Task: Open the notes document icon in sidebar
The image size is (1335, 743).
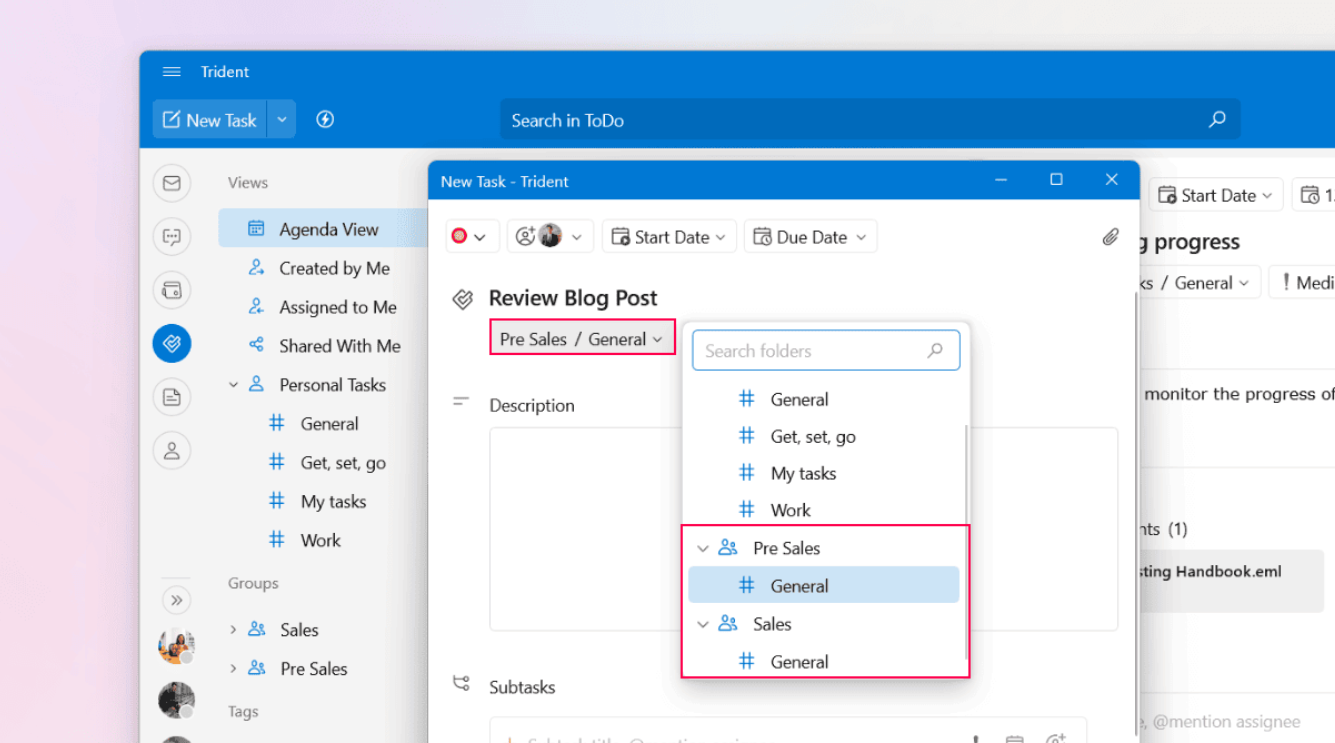Action: 172,398
